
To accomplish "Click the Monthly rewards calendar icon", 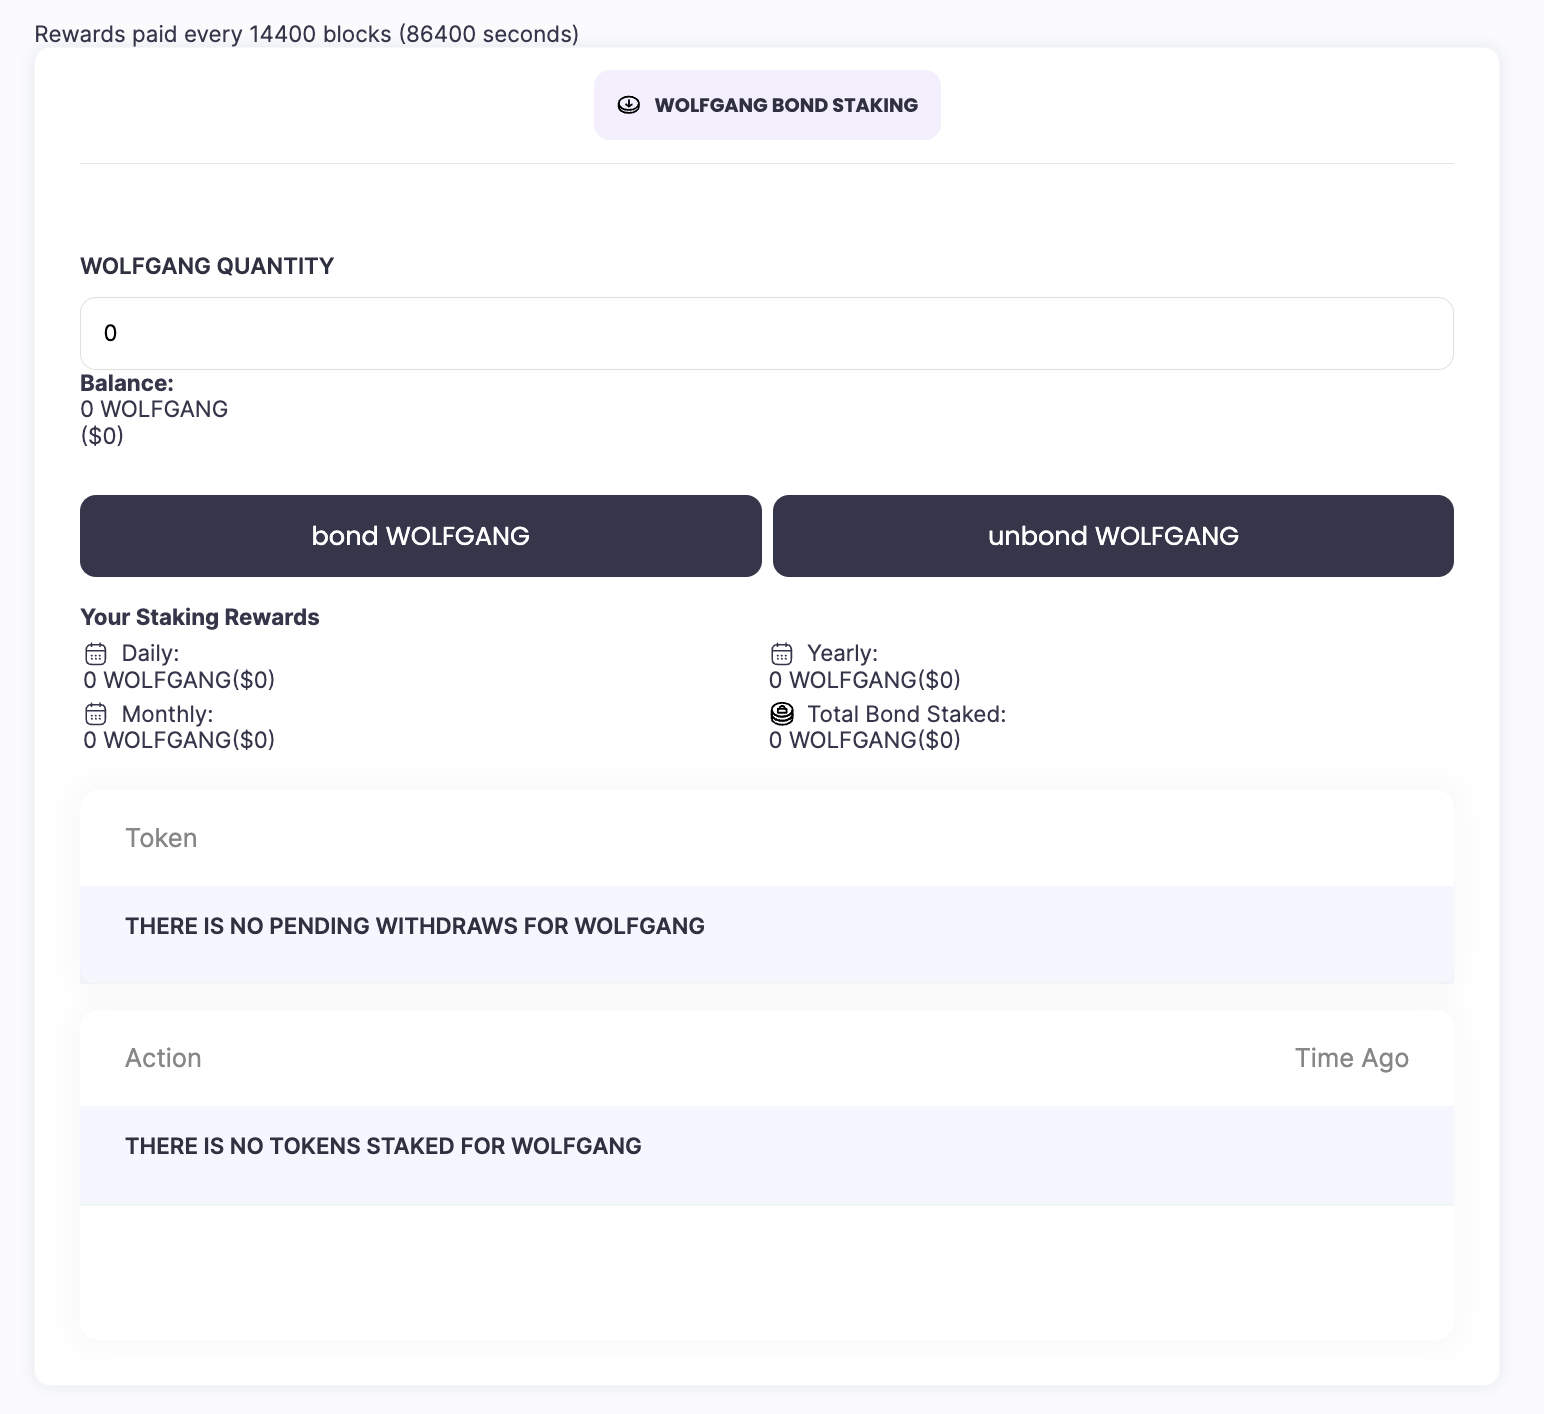I will point(96,714).
